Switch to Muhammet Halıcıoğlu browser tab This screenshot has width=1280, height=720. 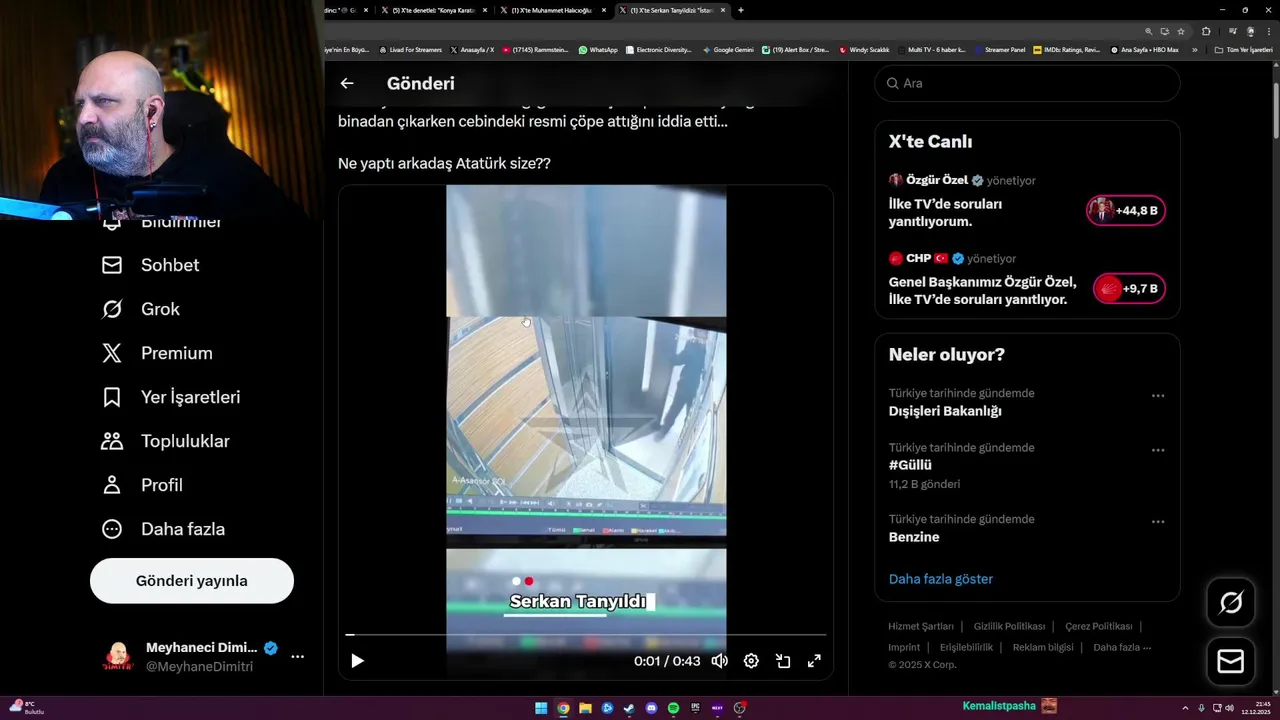(555, 10)
